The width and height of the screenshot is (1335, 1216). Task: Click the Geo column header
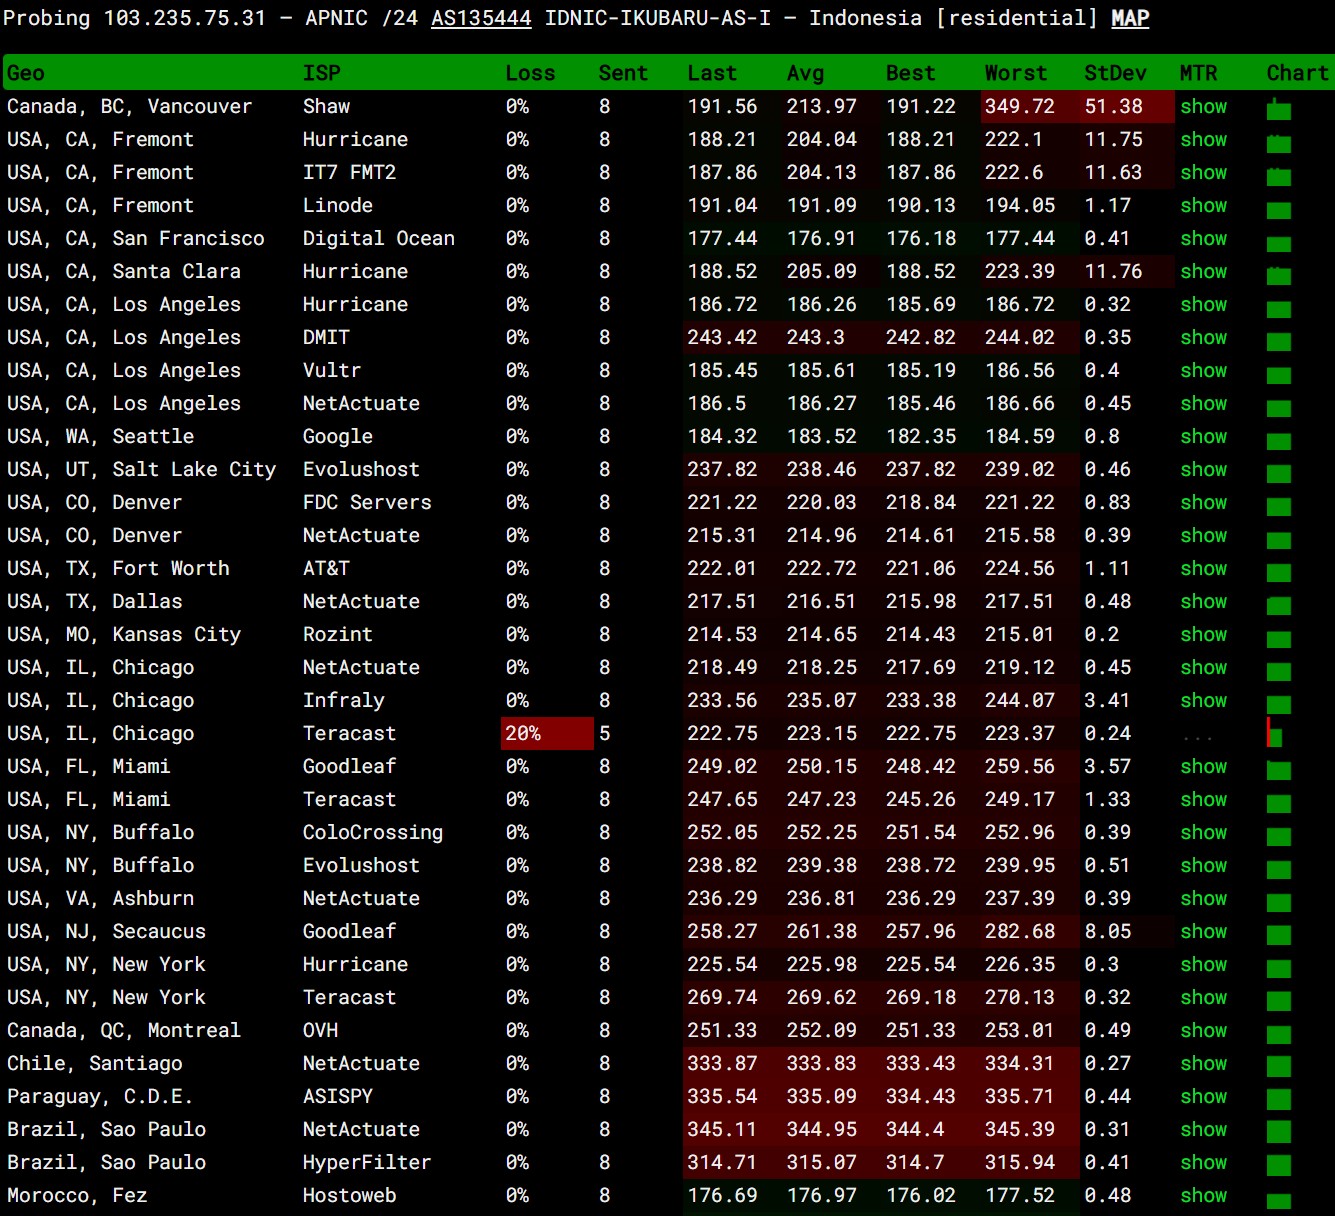tap(26, 73)
